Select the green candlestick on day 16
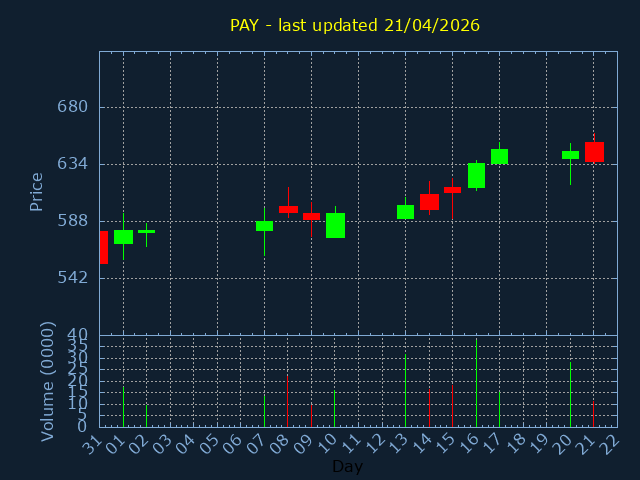The height and width of the screenshot is (480, 640). click(x=476, y=175)
